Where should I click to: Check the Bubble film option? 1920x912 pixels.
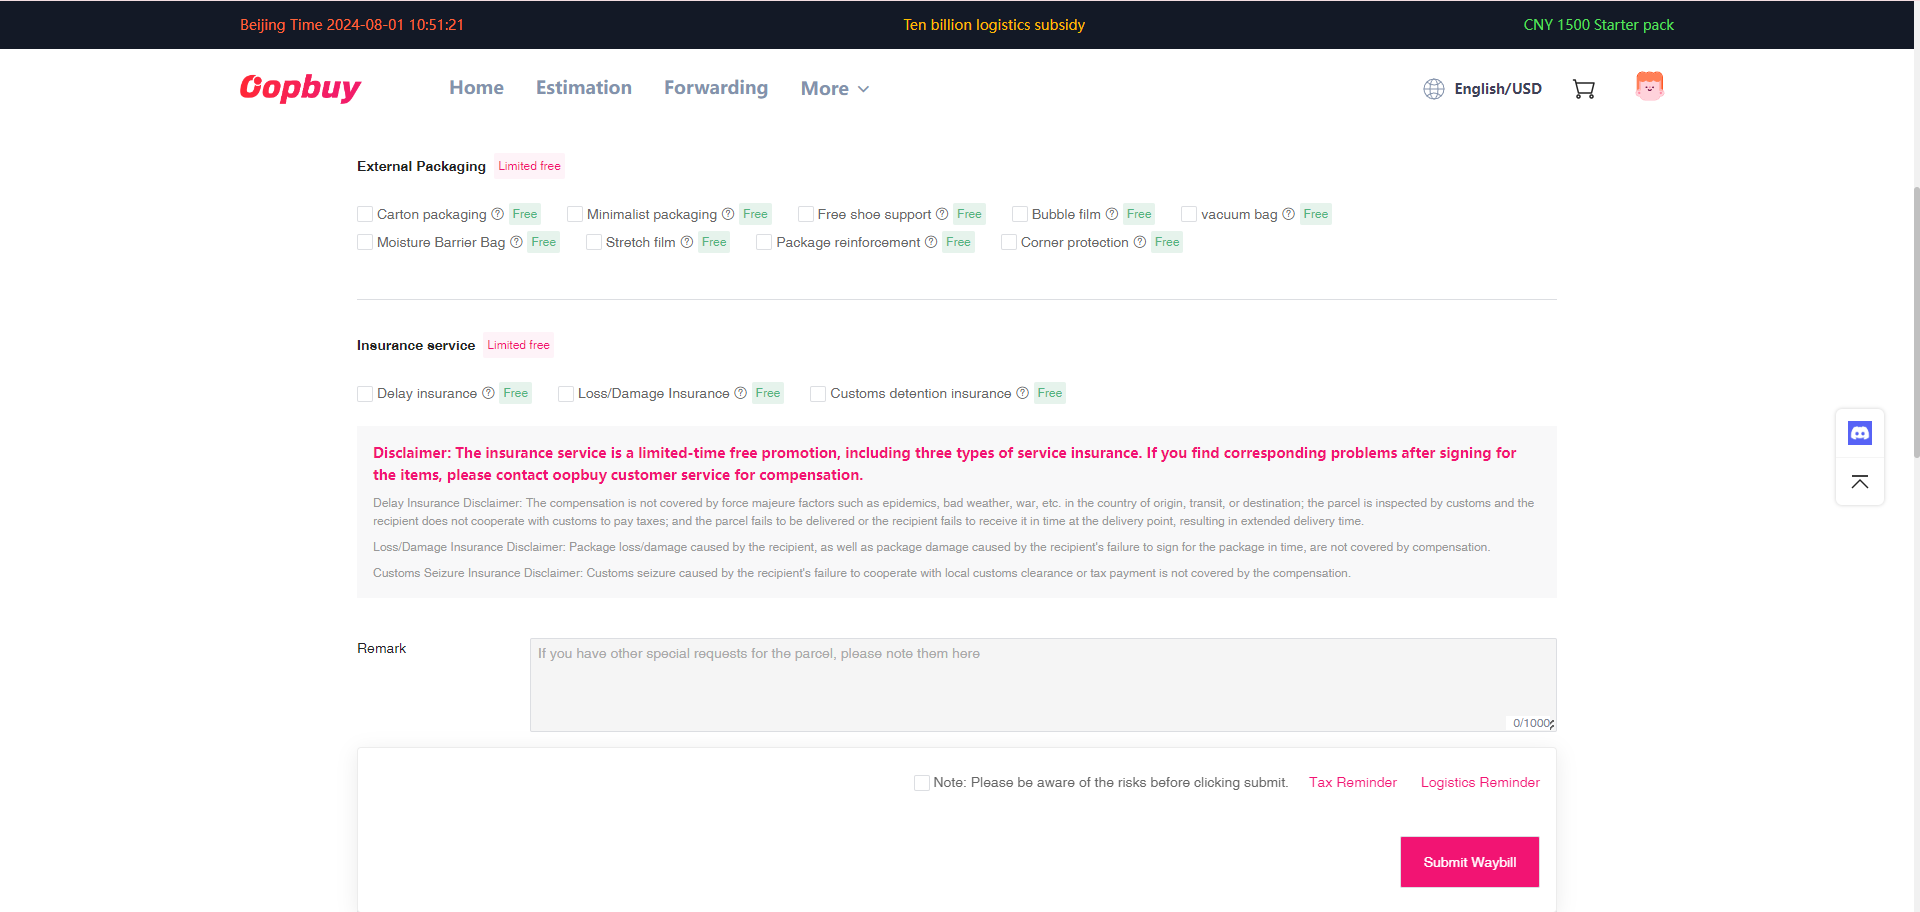point(1020,214)
